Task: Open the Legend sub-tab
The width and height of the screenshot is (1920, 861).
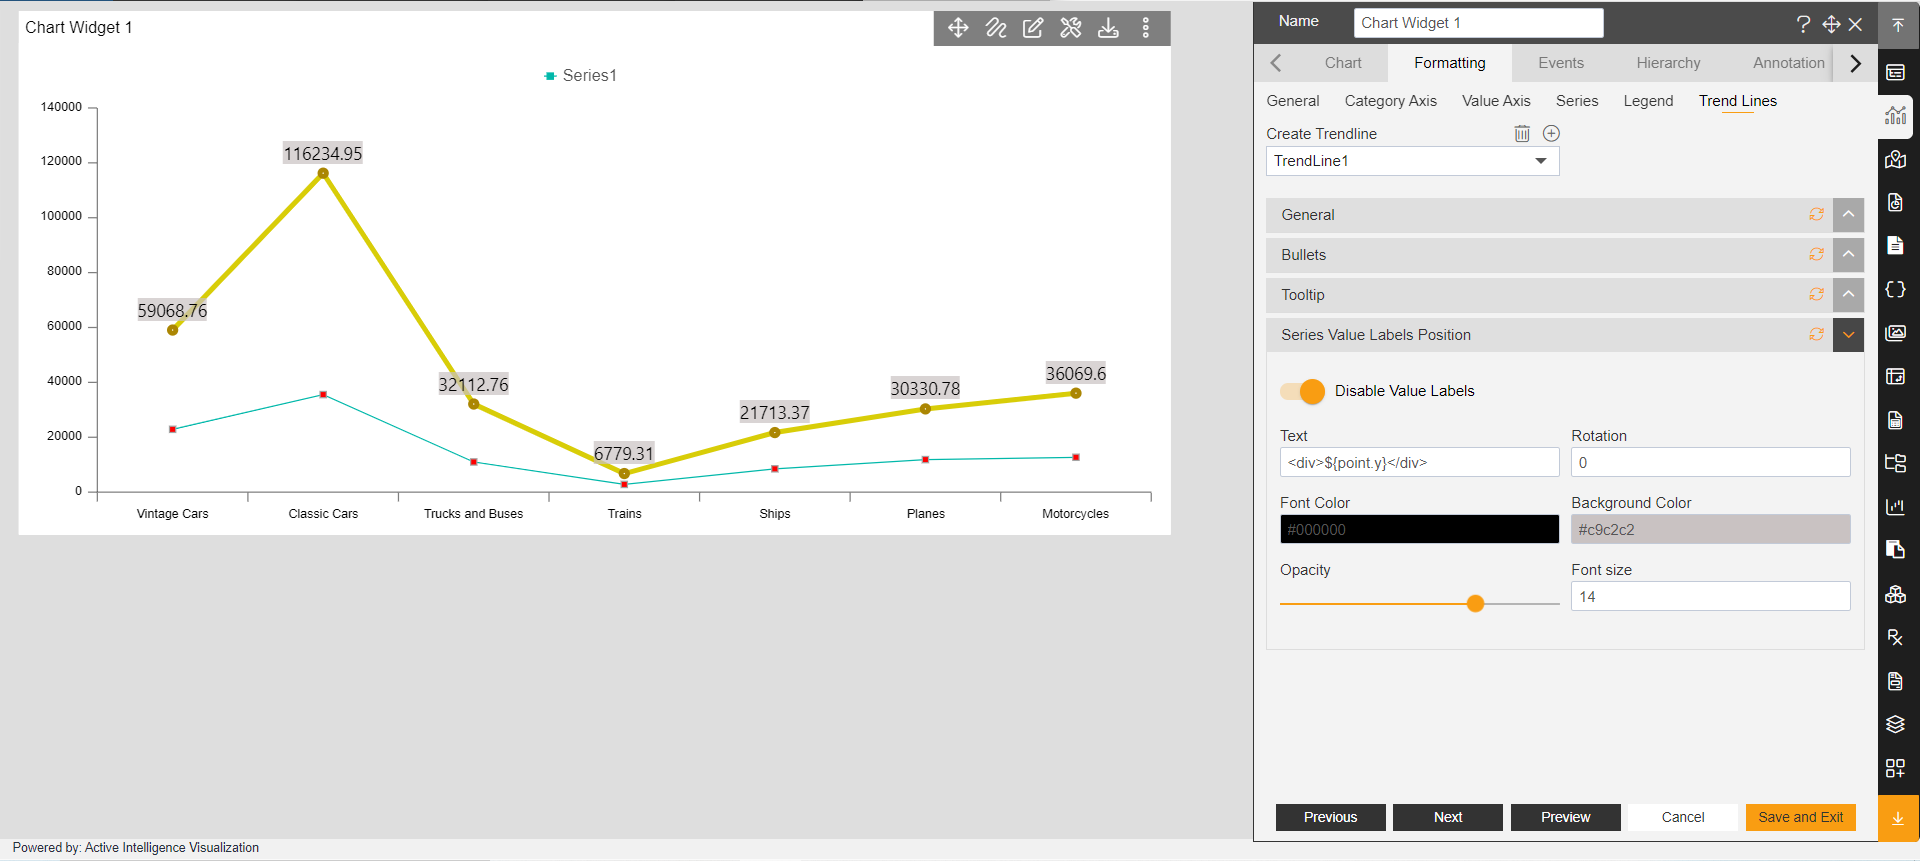Action: 1648,101
